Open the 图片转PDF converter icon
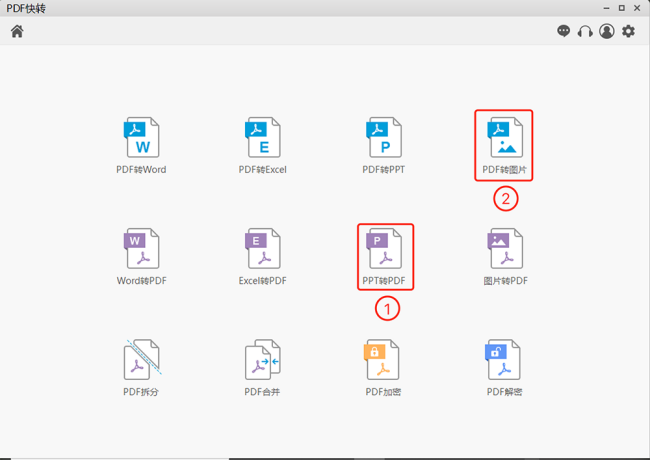This screenshot has width=650, height=460. click(x=505, y=248)
